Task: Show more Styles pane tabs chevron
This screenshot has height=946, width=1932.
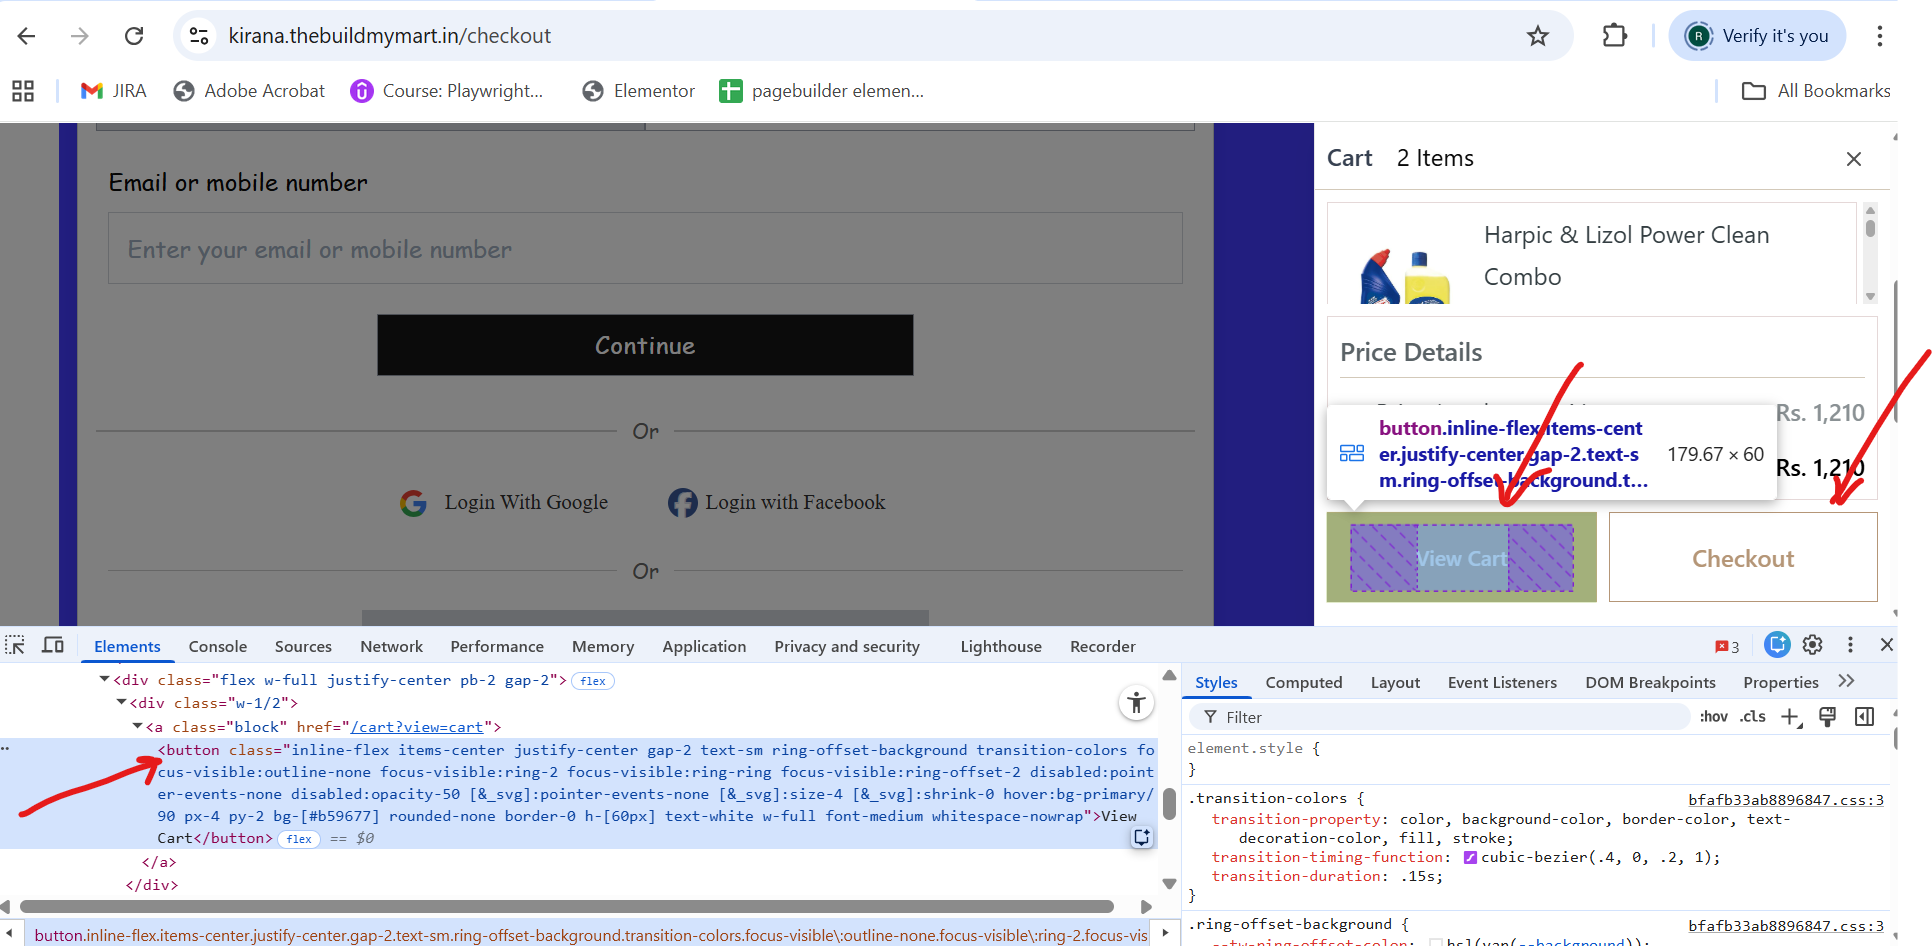Action: coord(1846,681)
